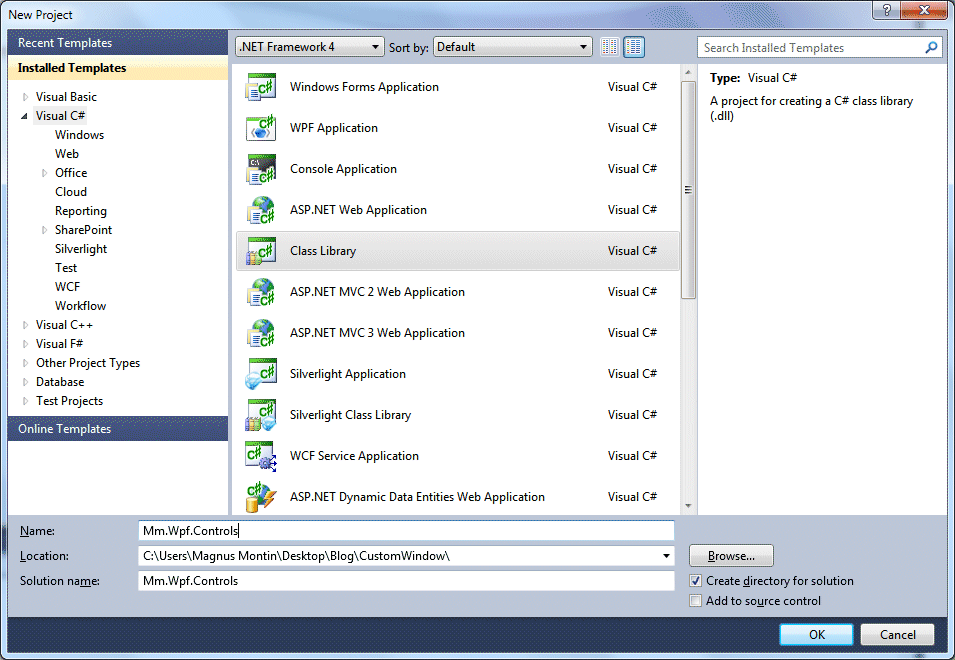Viewport: 955px width, 660px height.
Task: Click the Console Application icon
Action: click(260, 168)
